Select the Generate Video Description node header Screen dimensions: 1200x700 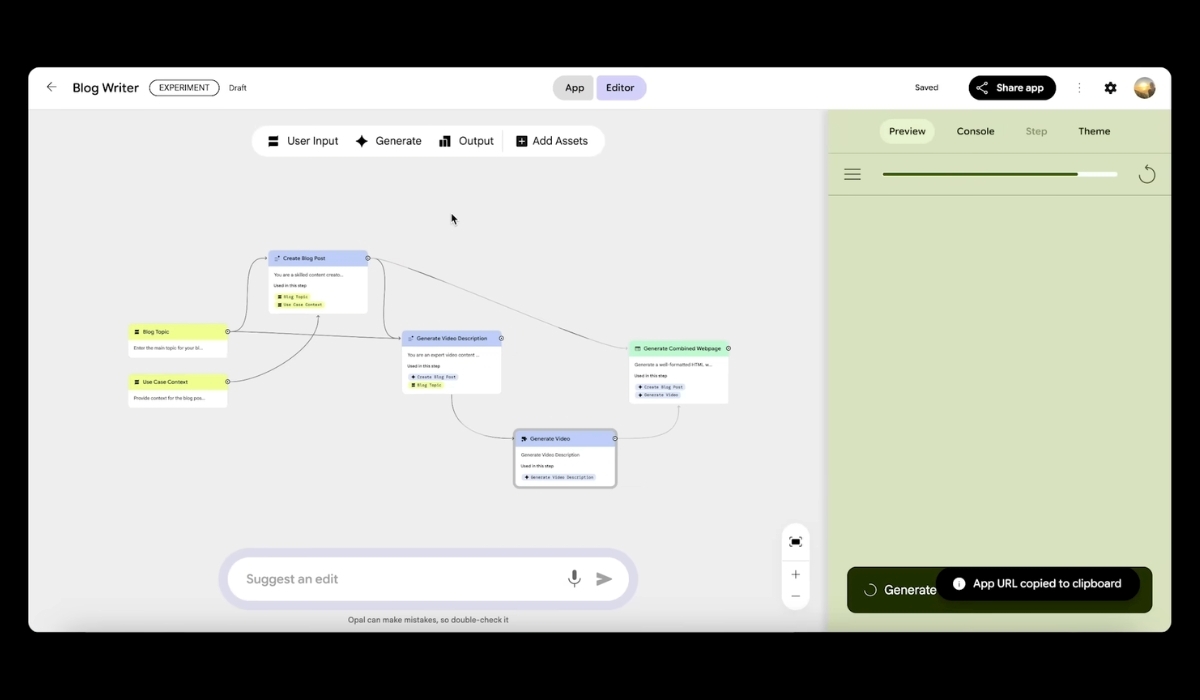coord(452,338)
